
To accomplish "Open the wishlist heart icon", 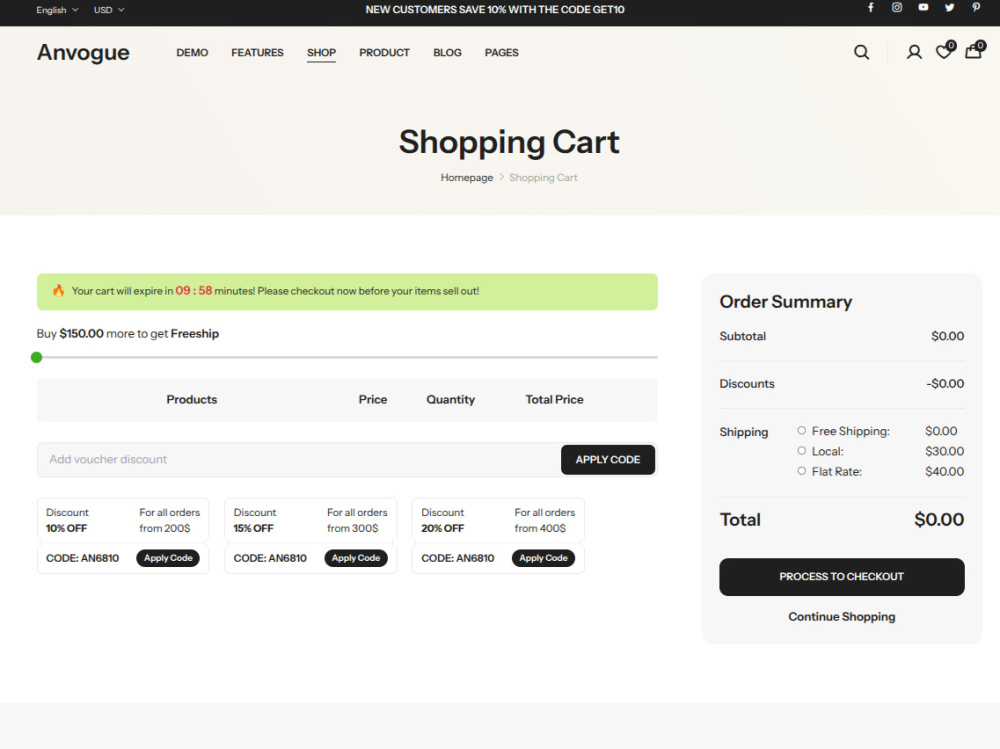I will 945,51.
